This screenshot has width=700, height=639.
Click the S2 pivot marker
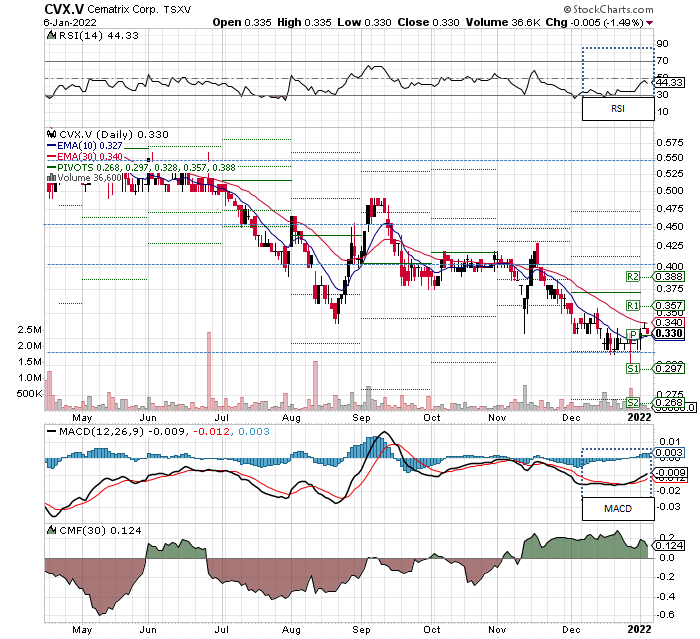(633, 402)
